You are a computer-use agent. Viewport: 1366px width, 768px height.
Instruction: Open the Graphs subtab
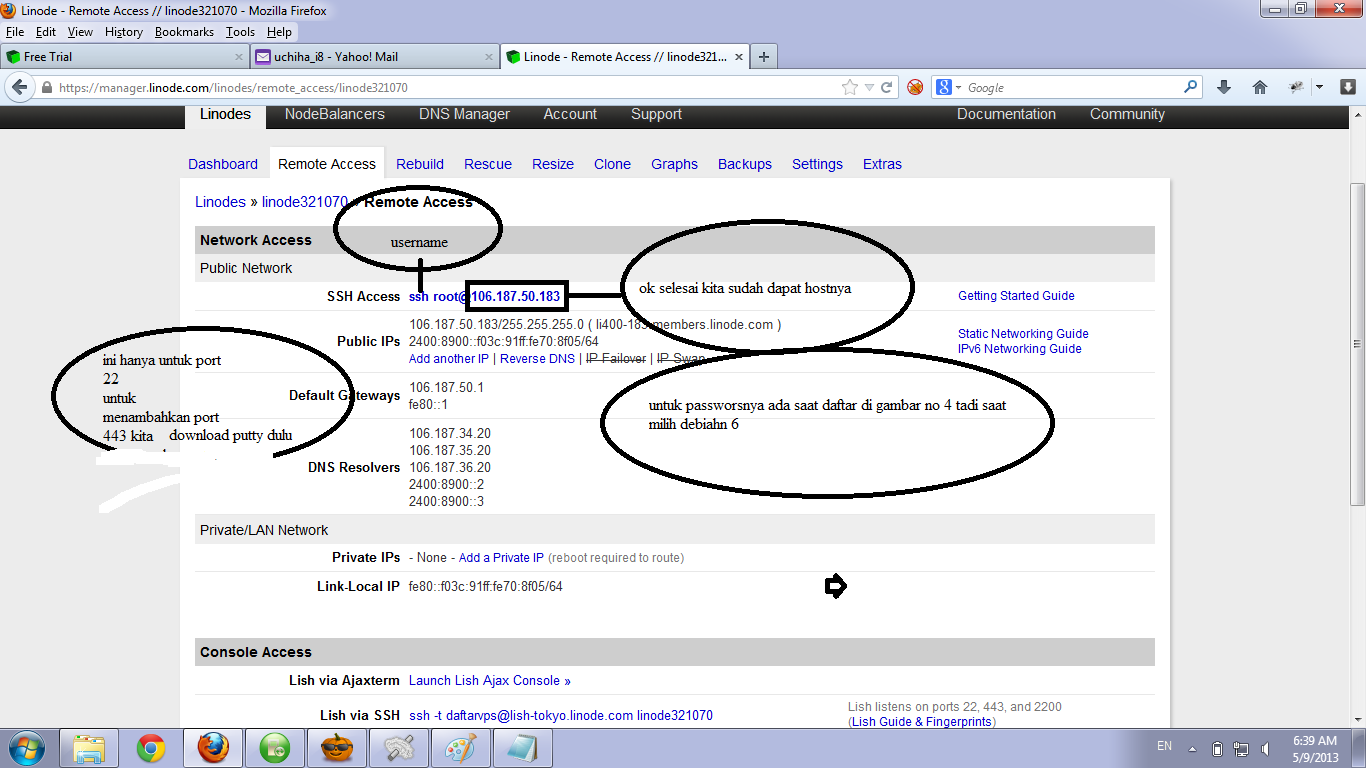[x=674, y=164]
